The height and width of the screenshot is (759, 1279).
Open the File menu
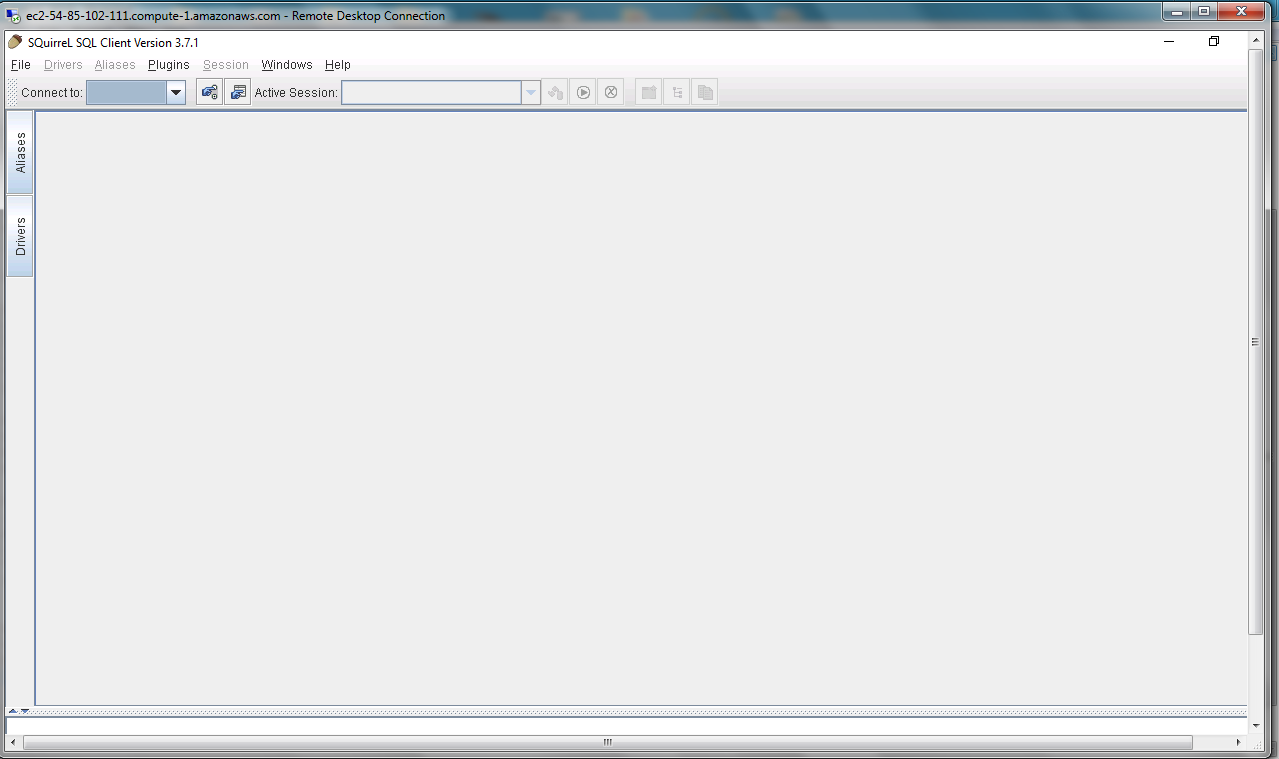(20, 65)
